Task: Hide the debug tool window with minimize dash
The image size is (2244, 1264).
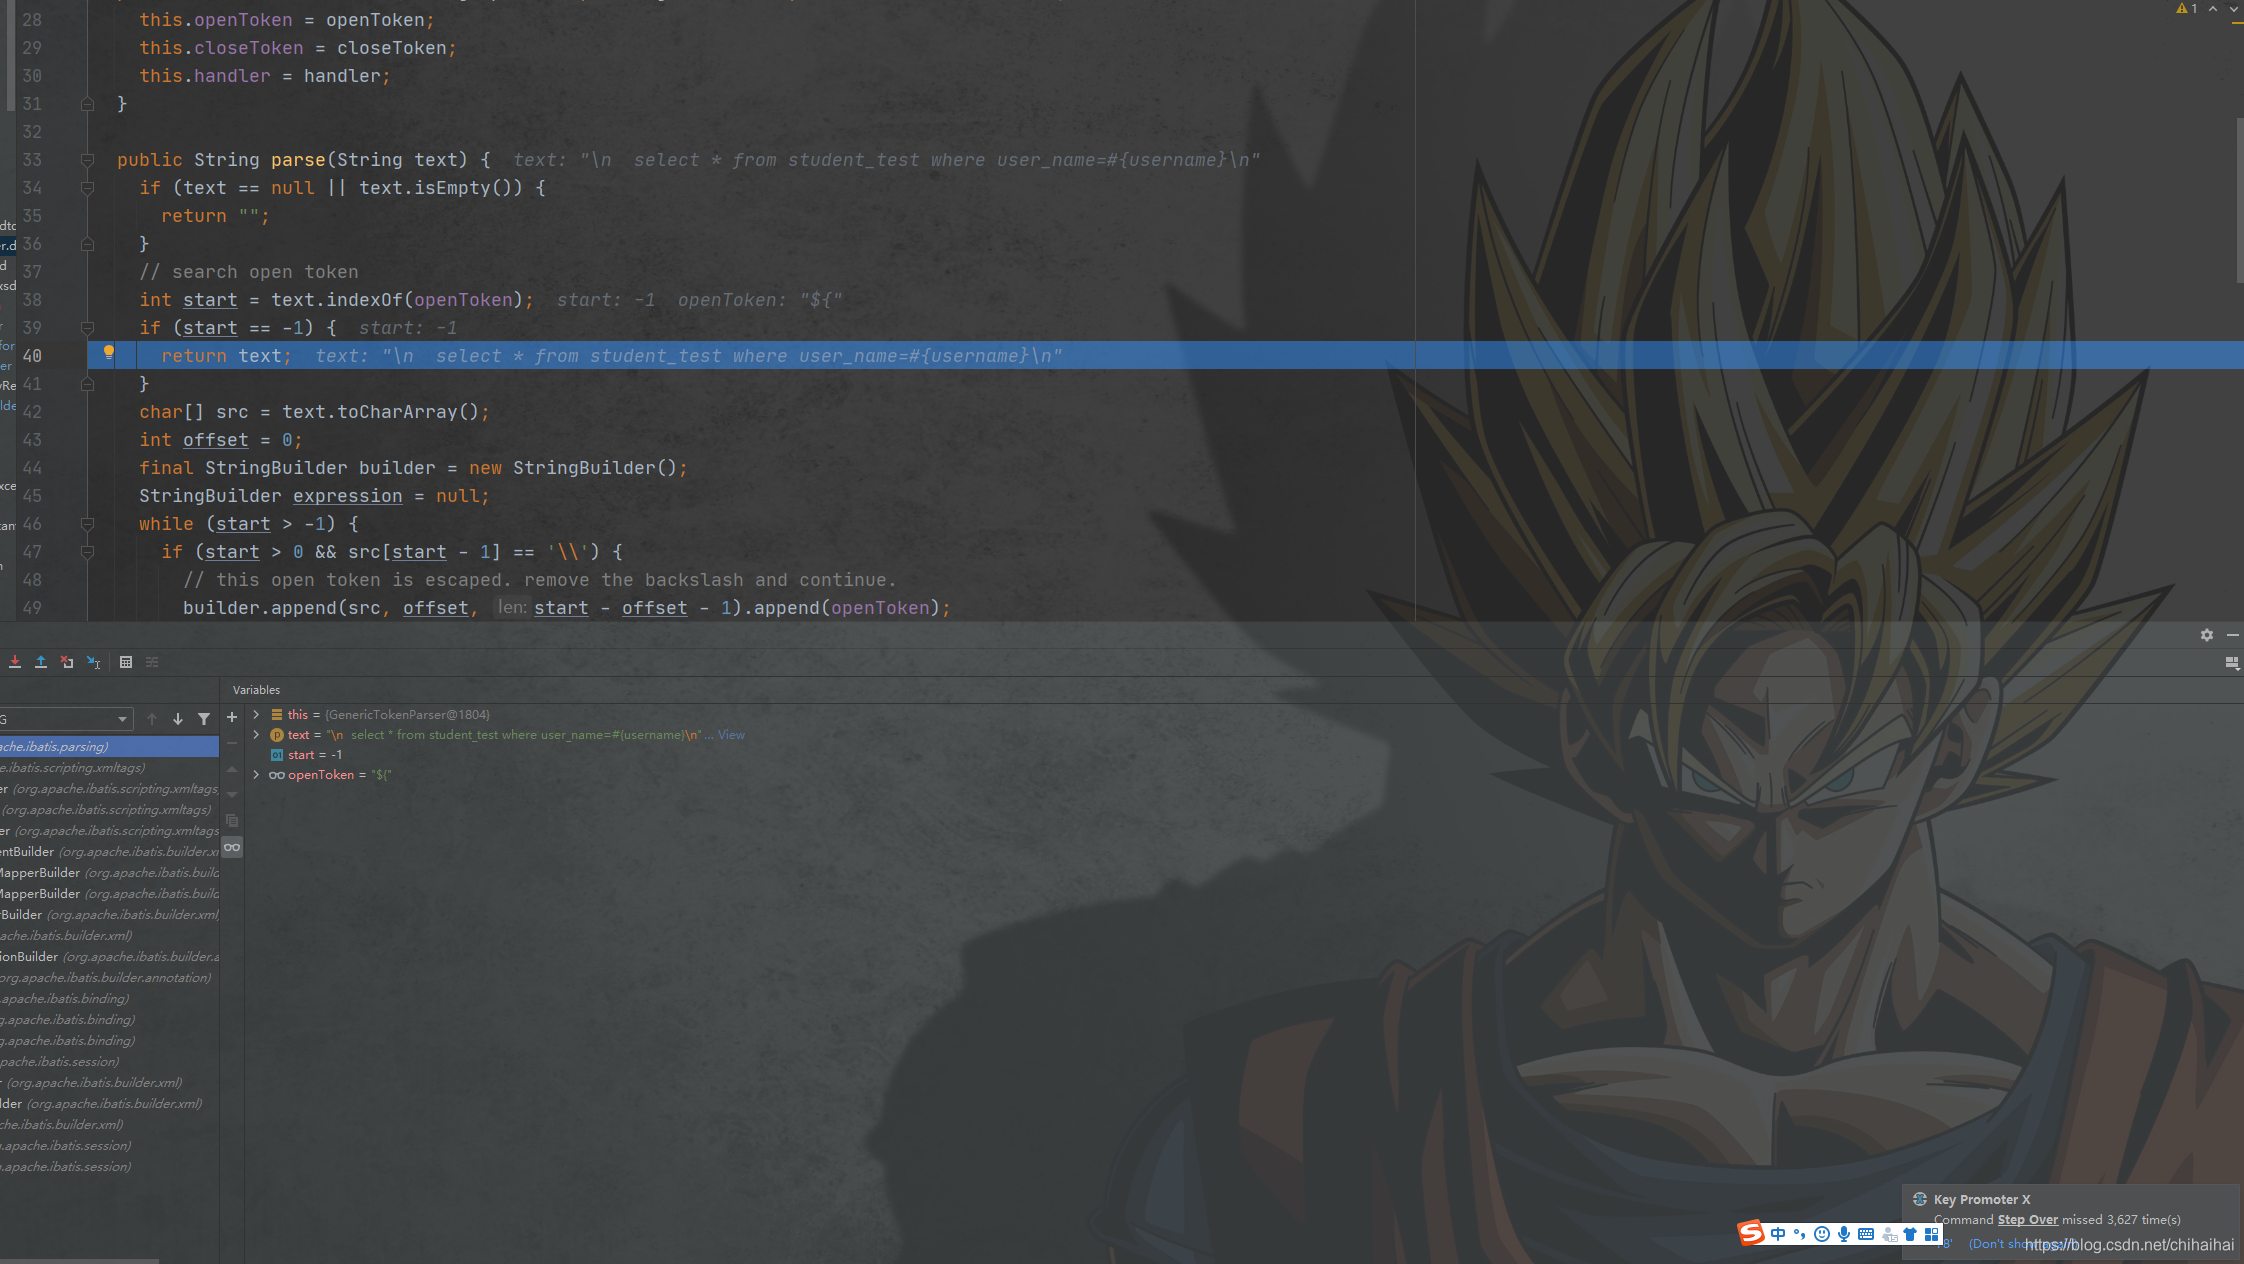Action: coord(2233,635)
